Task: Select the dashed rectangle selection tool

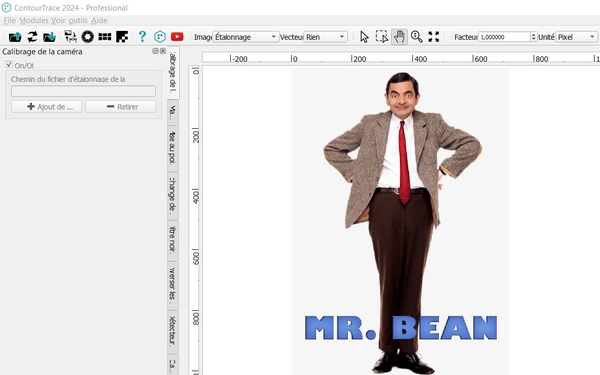Action: click(x=382, y=37)
